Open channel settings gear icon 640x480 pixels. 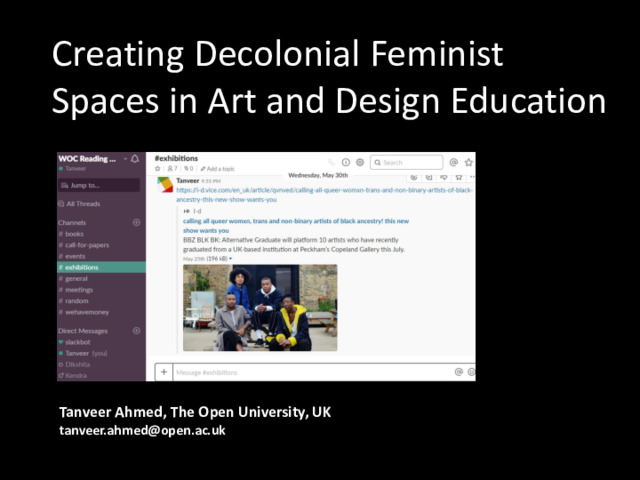point(360,162)
